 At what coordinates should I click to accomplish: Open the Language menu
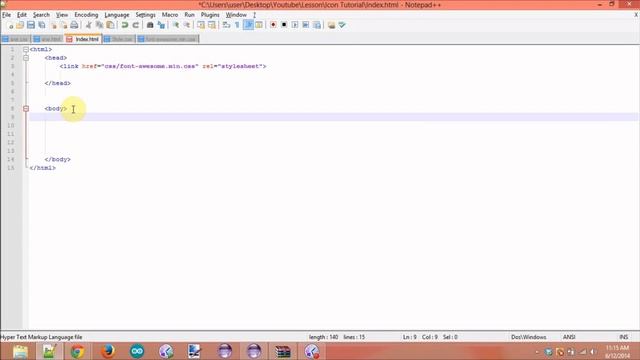point(117,15)
